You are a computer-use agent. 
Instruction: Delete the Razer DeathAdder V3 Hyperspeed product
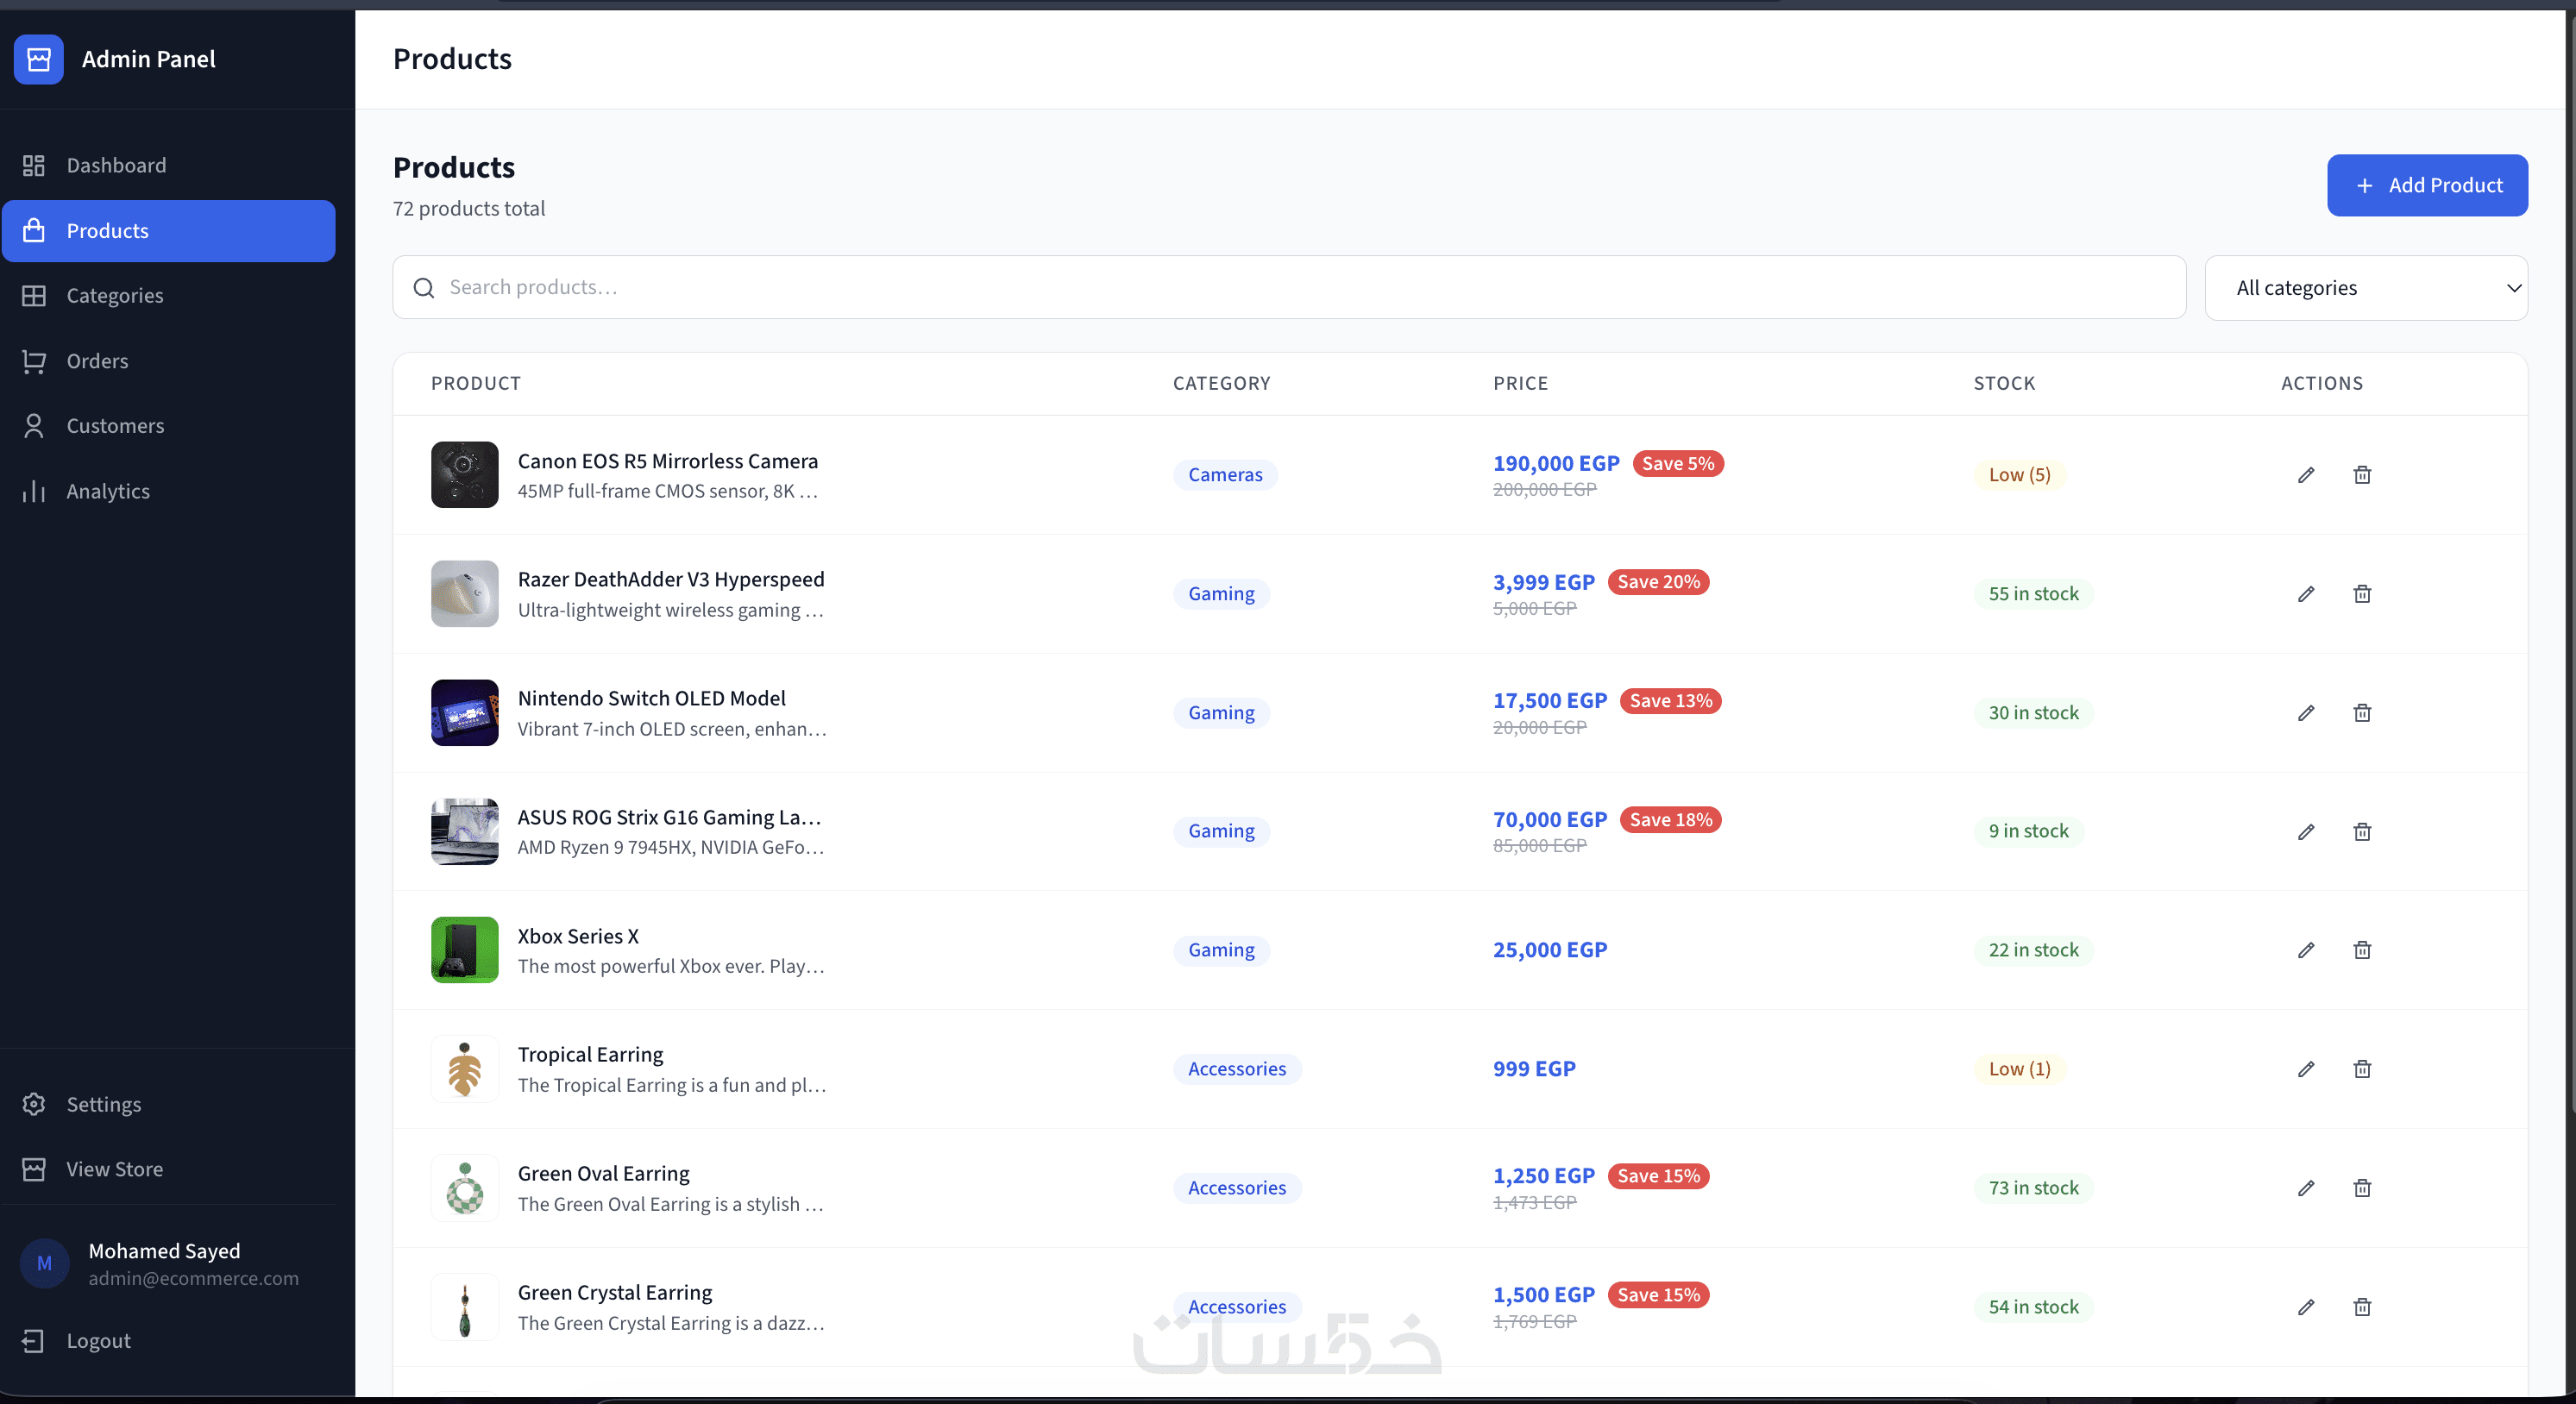(2362, 594)
